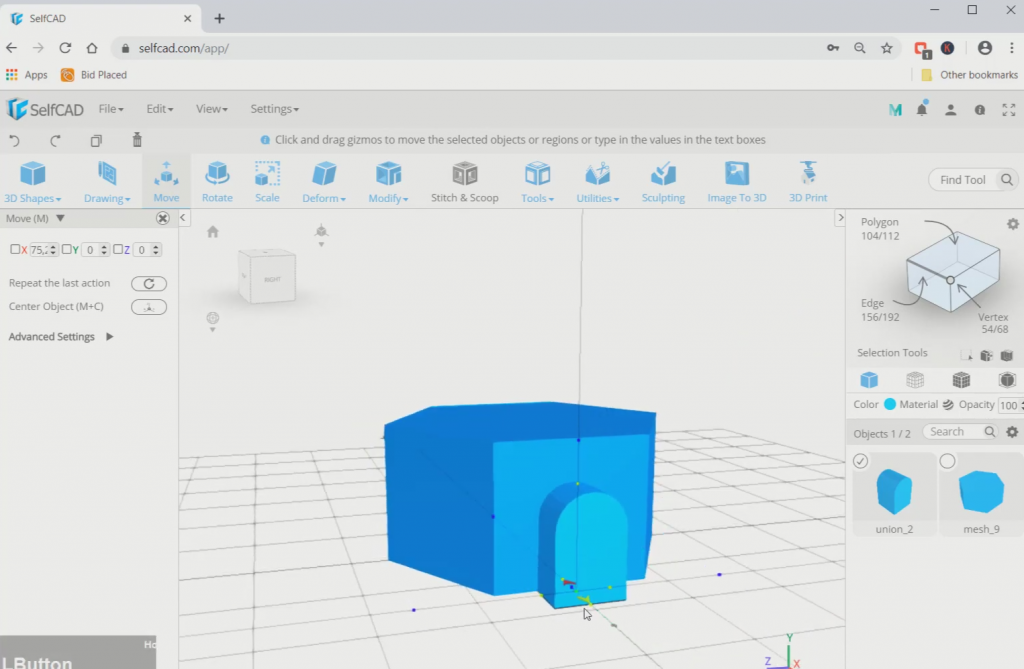Select the Rotate tool
This screenshot has width=1024, height=669.
tap(217, 180)
